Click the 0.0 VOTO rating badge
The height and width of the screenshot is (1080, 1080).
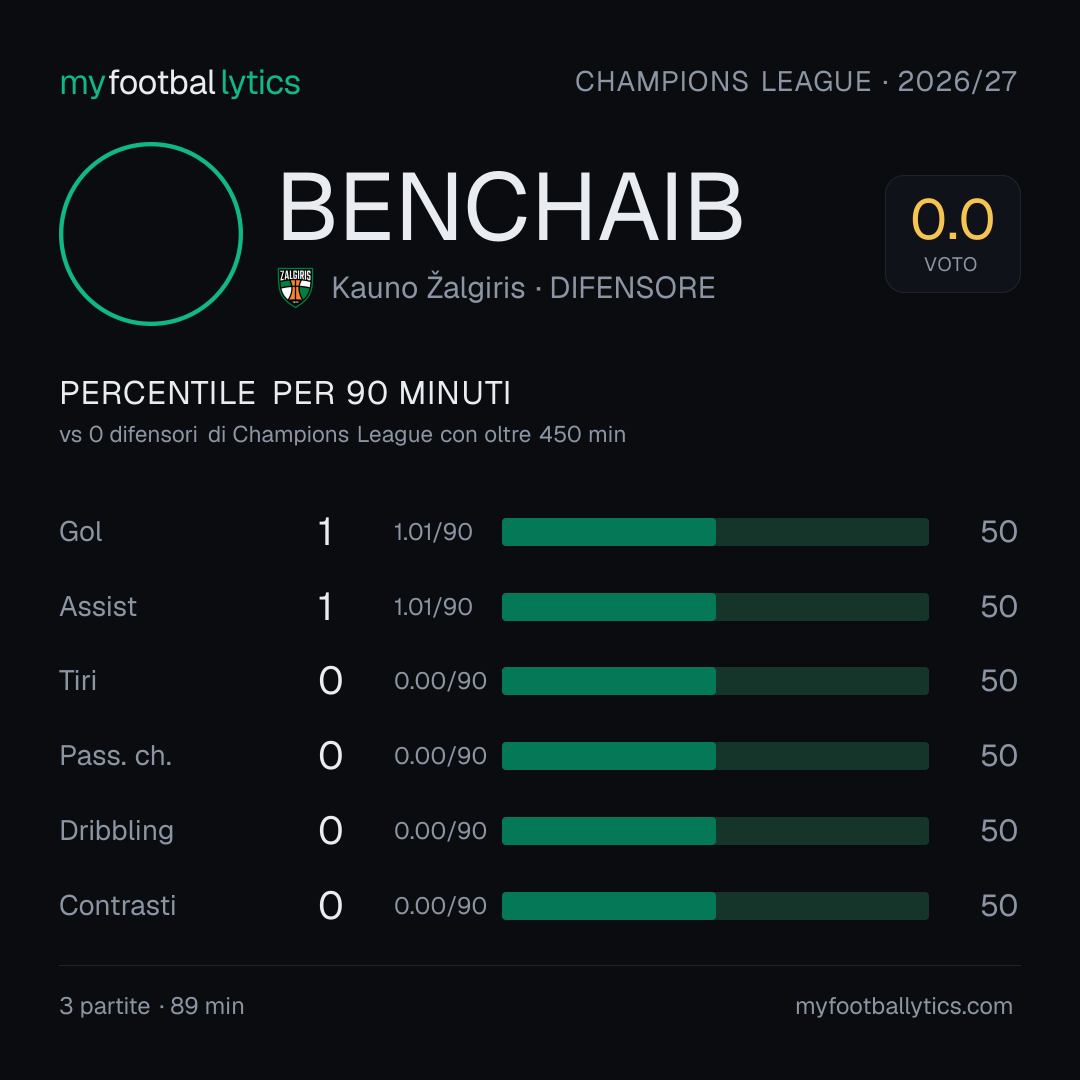click(x=953, y=233)
